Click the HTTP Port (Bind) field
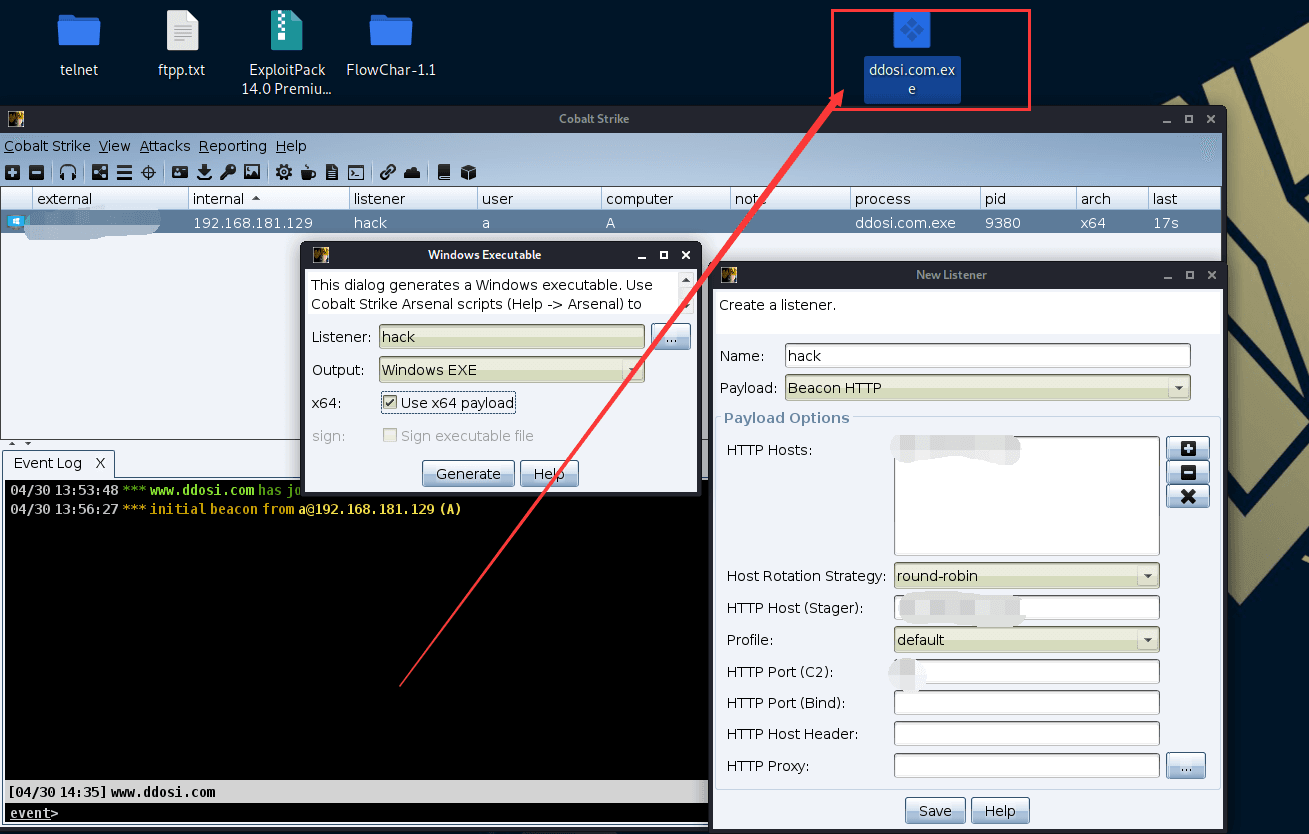 pyautogui.click(x=1026, y=703)
